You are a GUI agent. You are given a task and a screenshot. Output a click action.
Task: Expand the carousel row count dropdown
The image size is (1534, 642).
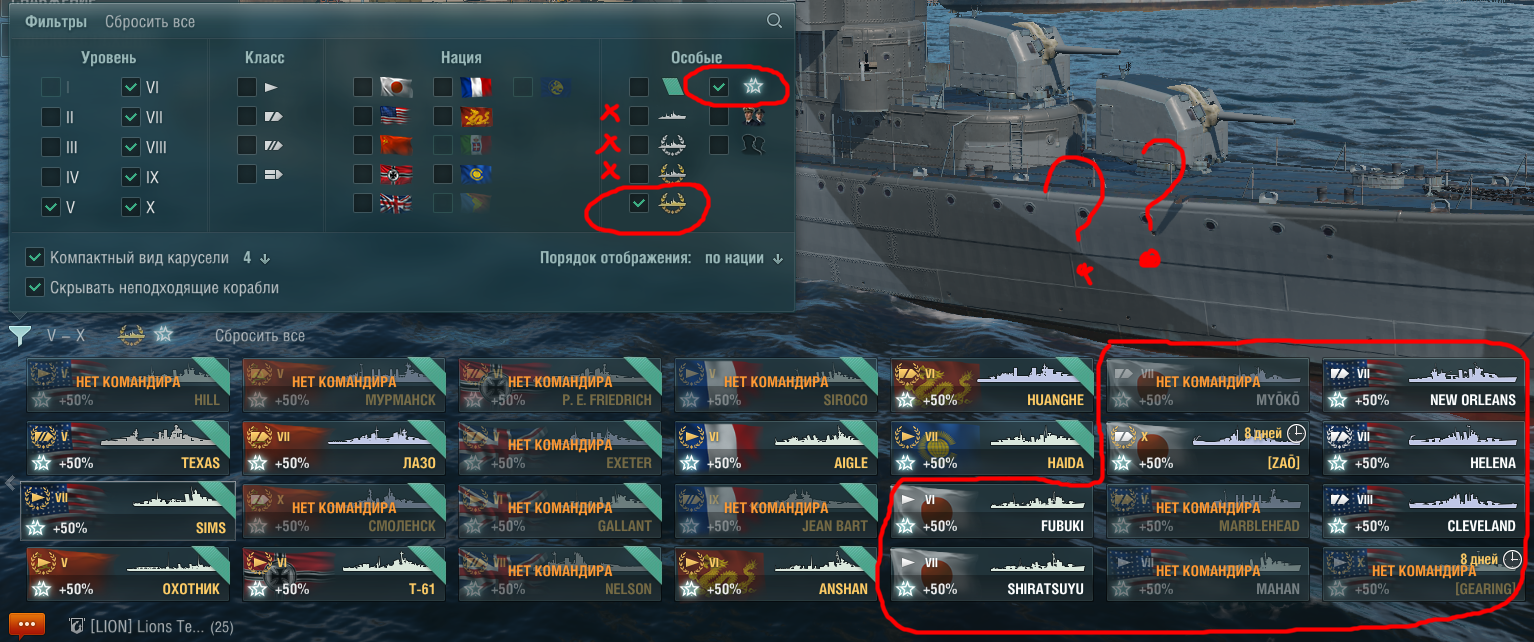(257, 258)
